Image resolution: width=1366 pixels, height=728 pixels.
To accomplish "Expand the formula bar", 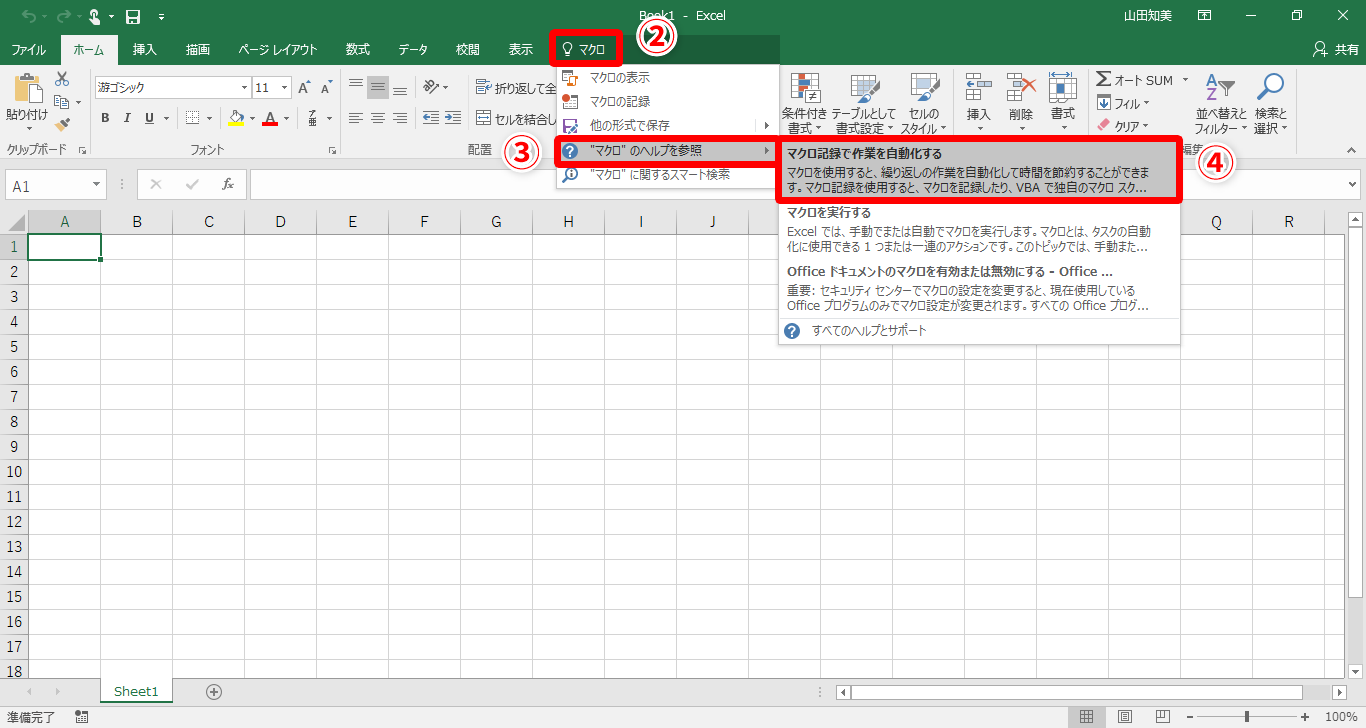I will (x=1353, y=185).
